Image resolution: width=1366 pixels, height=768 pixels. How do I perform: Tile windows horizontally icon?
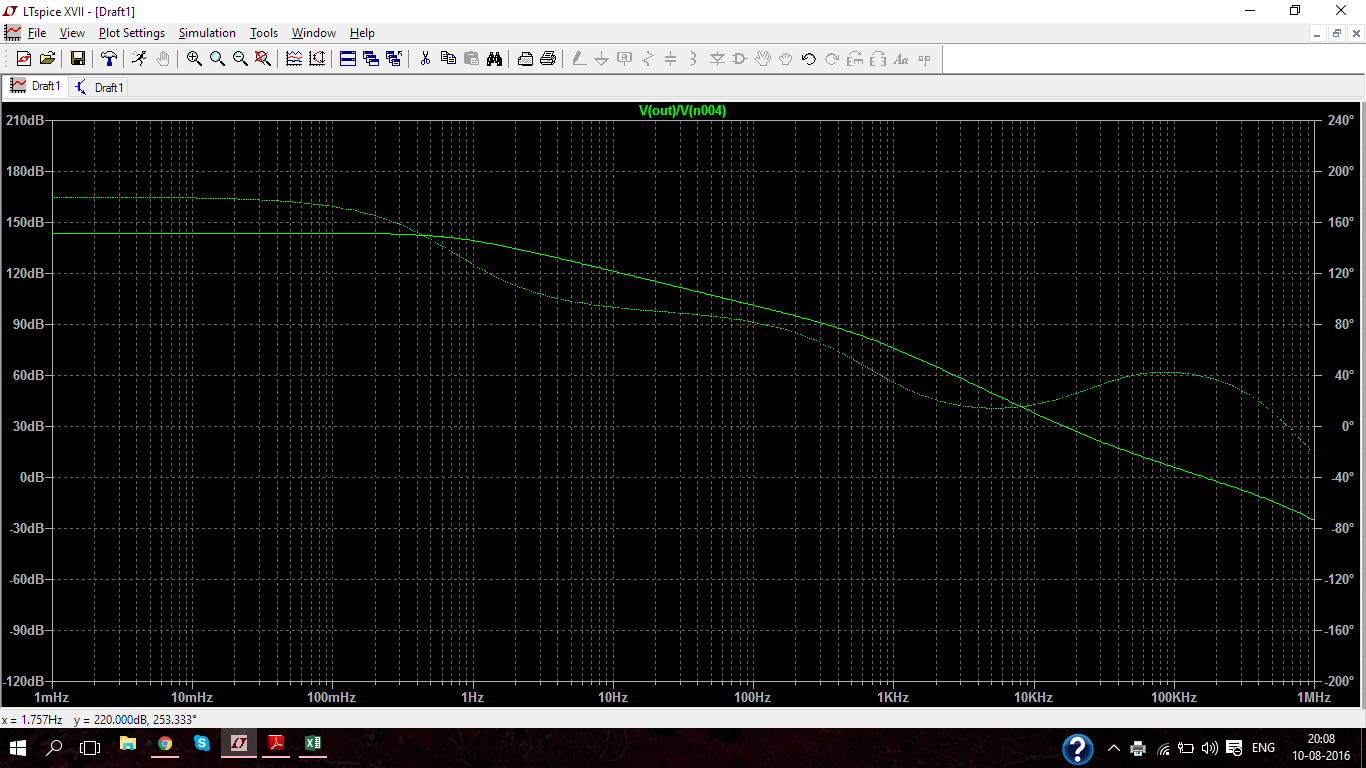pyautogui.click(x=348, y=59)
